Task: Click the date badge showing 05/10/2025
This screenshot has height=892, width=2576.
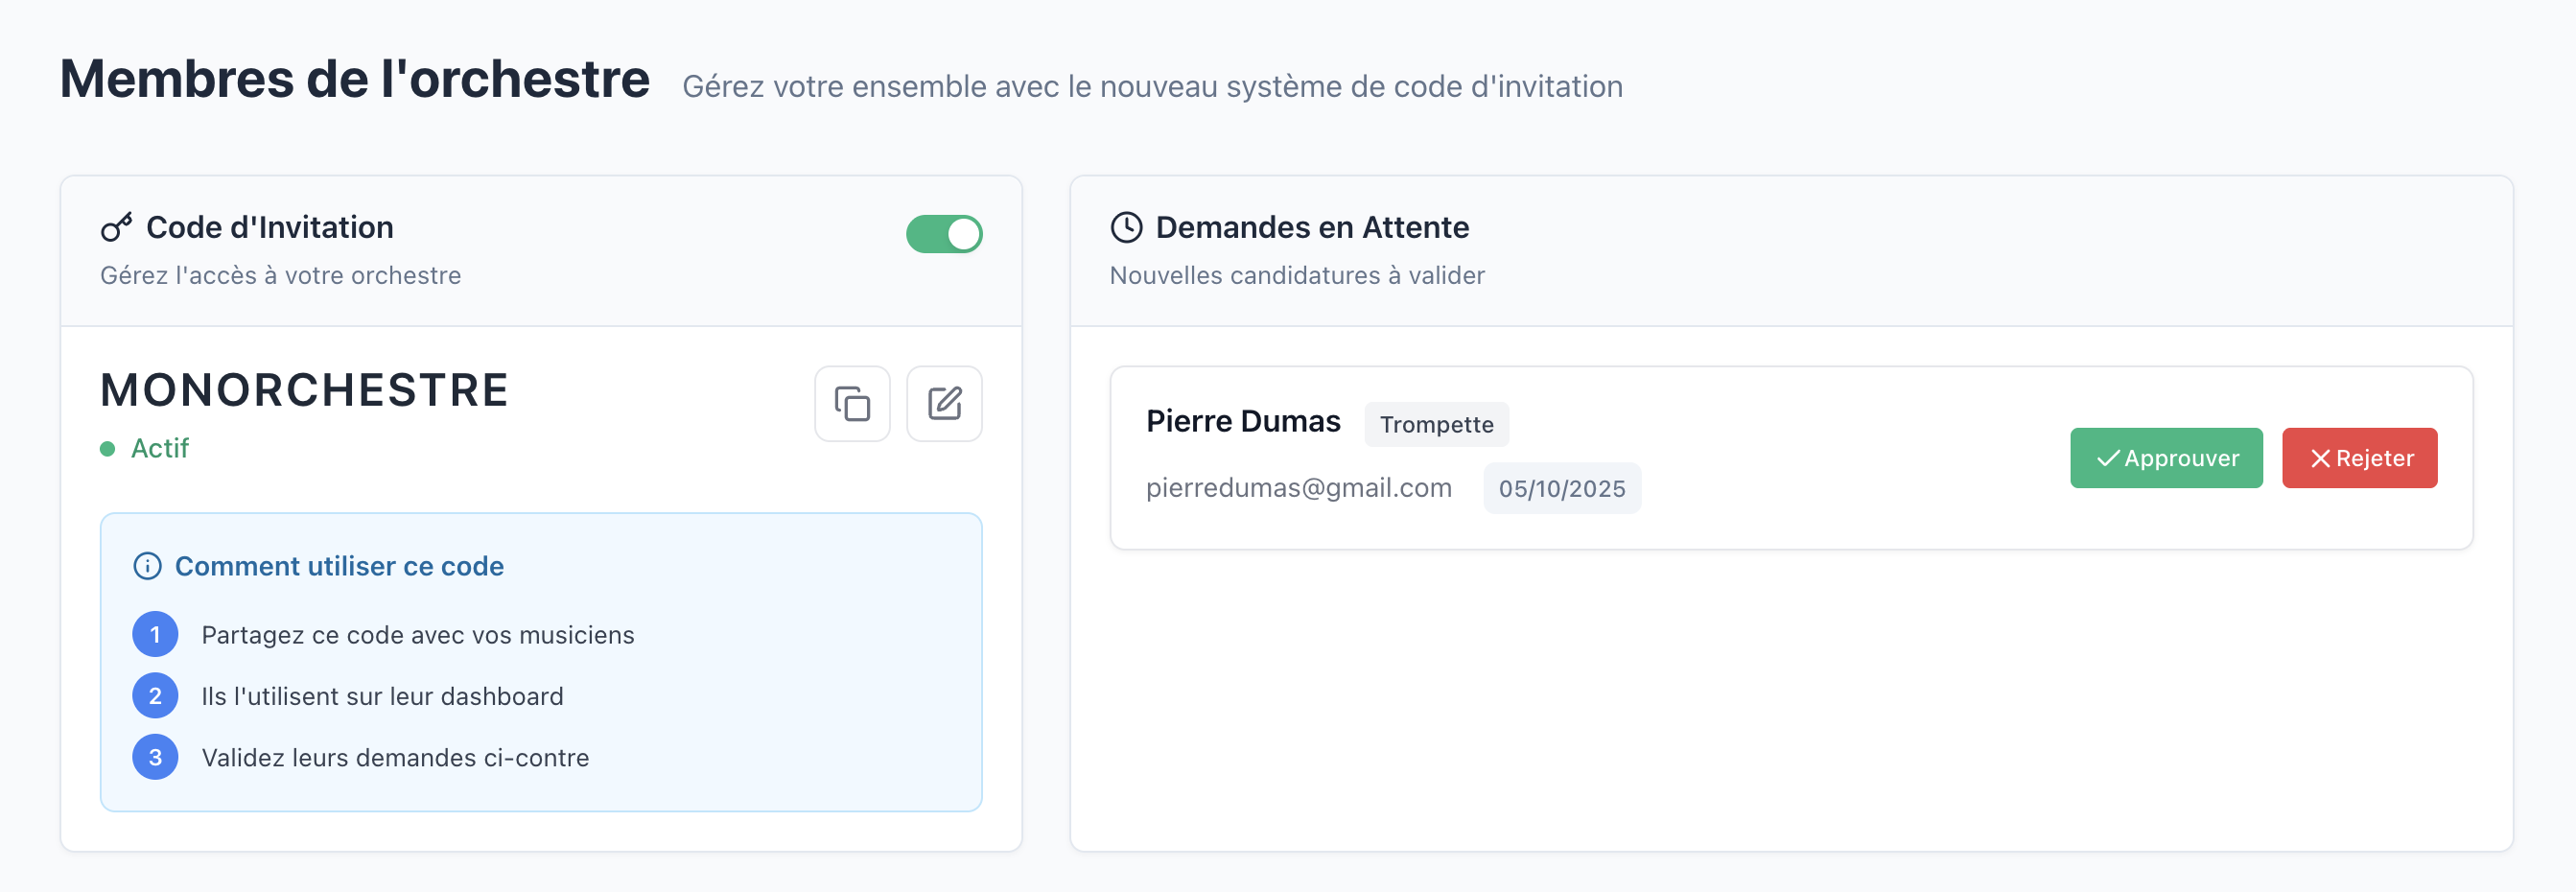Action: coord(1562,488)
